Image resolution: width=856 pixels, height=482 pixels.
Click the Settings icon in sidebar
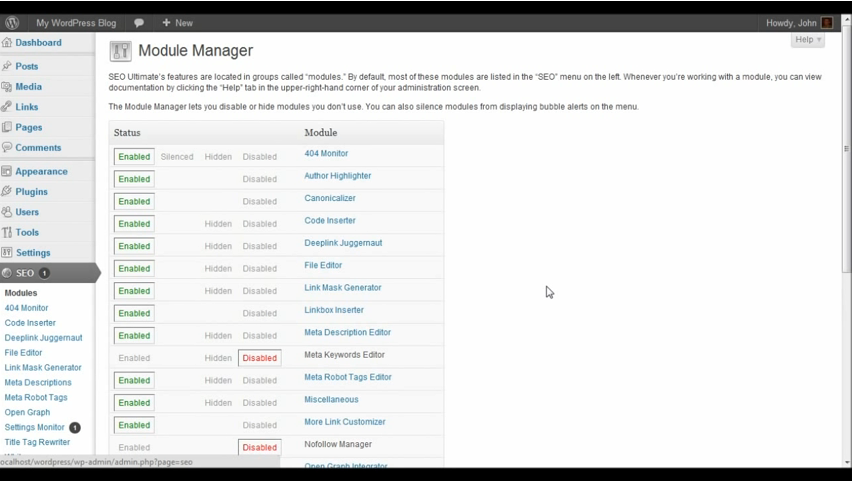click(7, 252)
